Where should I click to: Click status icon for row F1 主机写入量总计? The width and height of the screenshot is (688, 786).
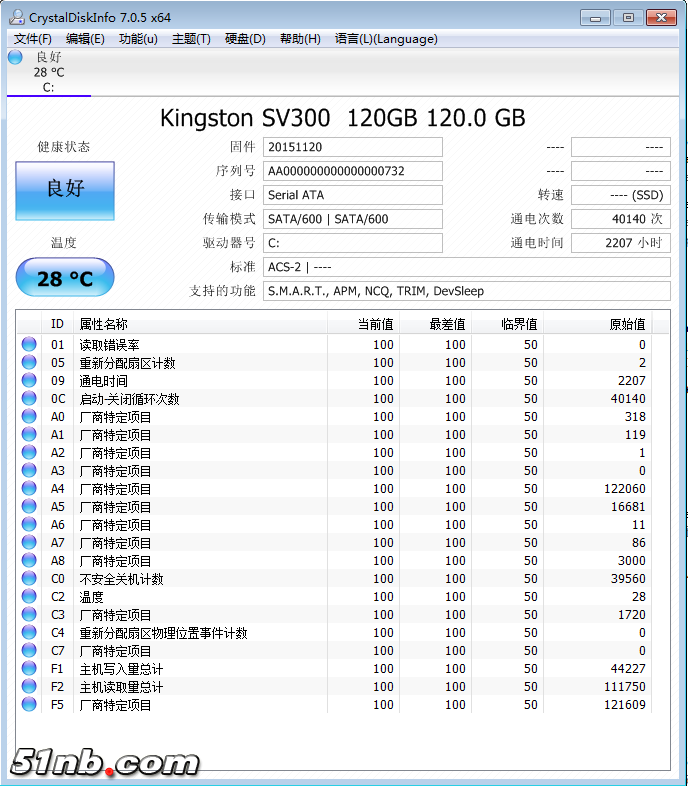pyautogui.click(x=29, y=669)
